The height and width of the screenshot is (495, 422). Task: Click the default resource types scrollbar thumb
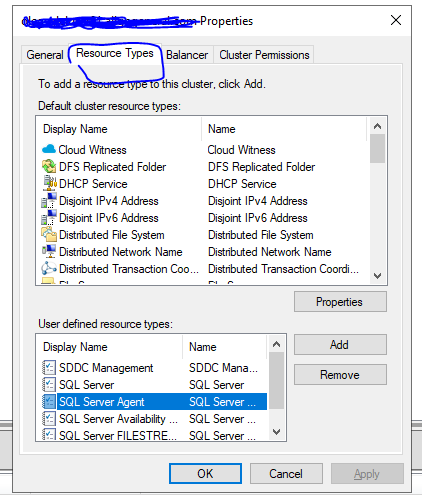coord(377,148)
